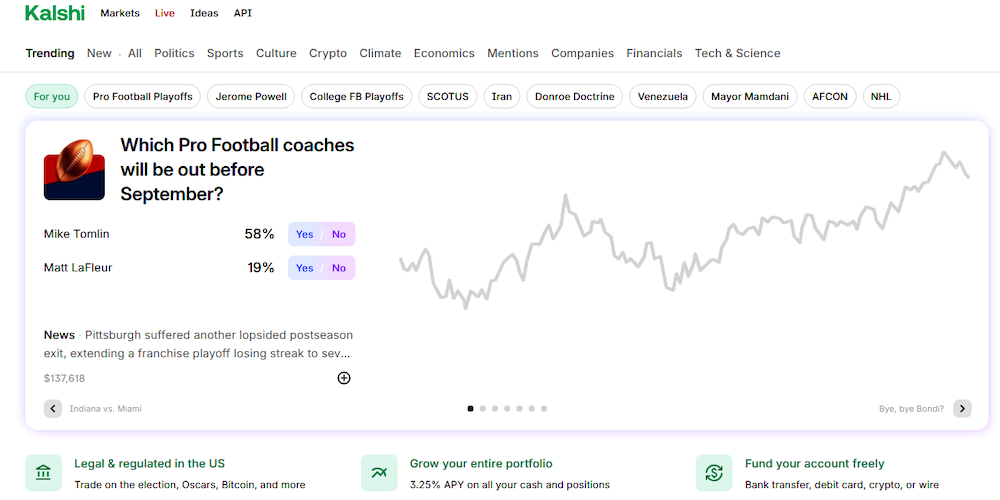The image size is (1000, 500).
Task: Open the Live page from top menu
Action: pos(165,13)
